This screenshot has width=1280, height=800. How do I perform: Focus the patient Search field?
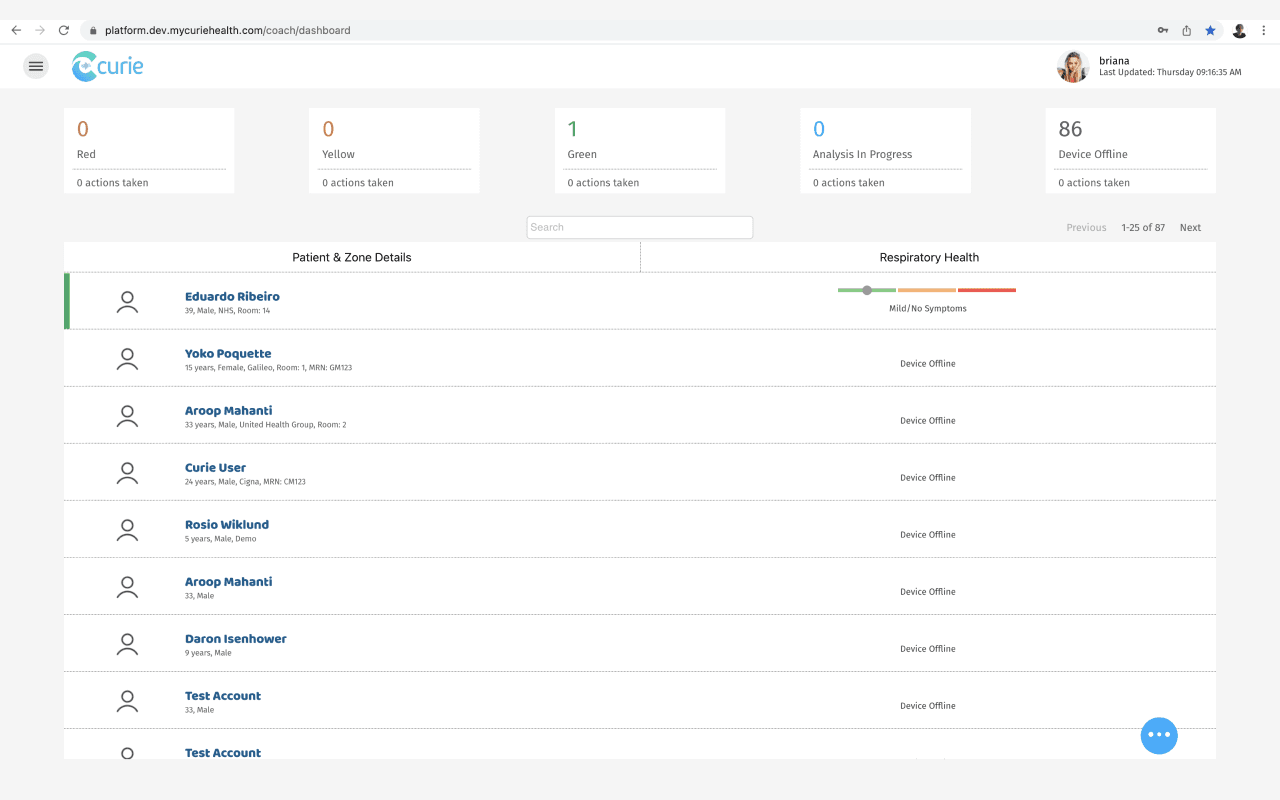pos(640,227)
